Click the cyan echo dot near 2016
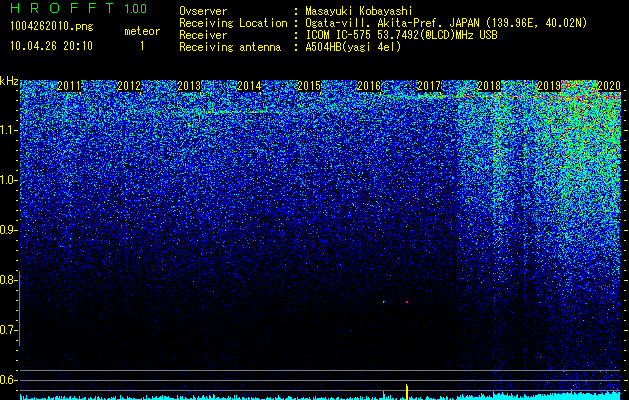The width and height of the screenshot is (629, 400). (383, 302)
